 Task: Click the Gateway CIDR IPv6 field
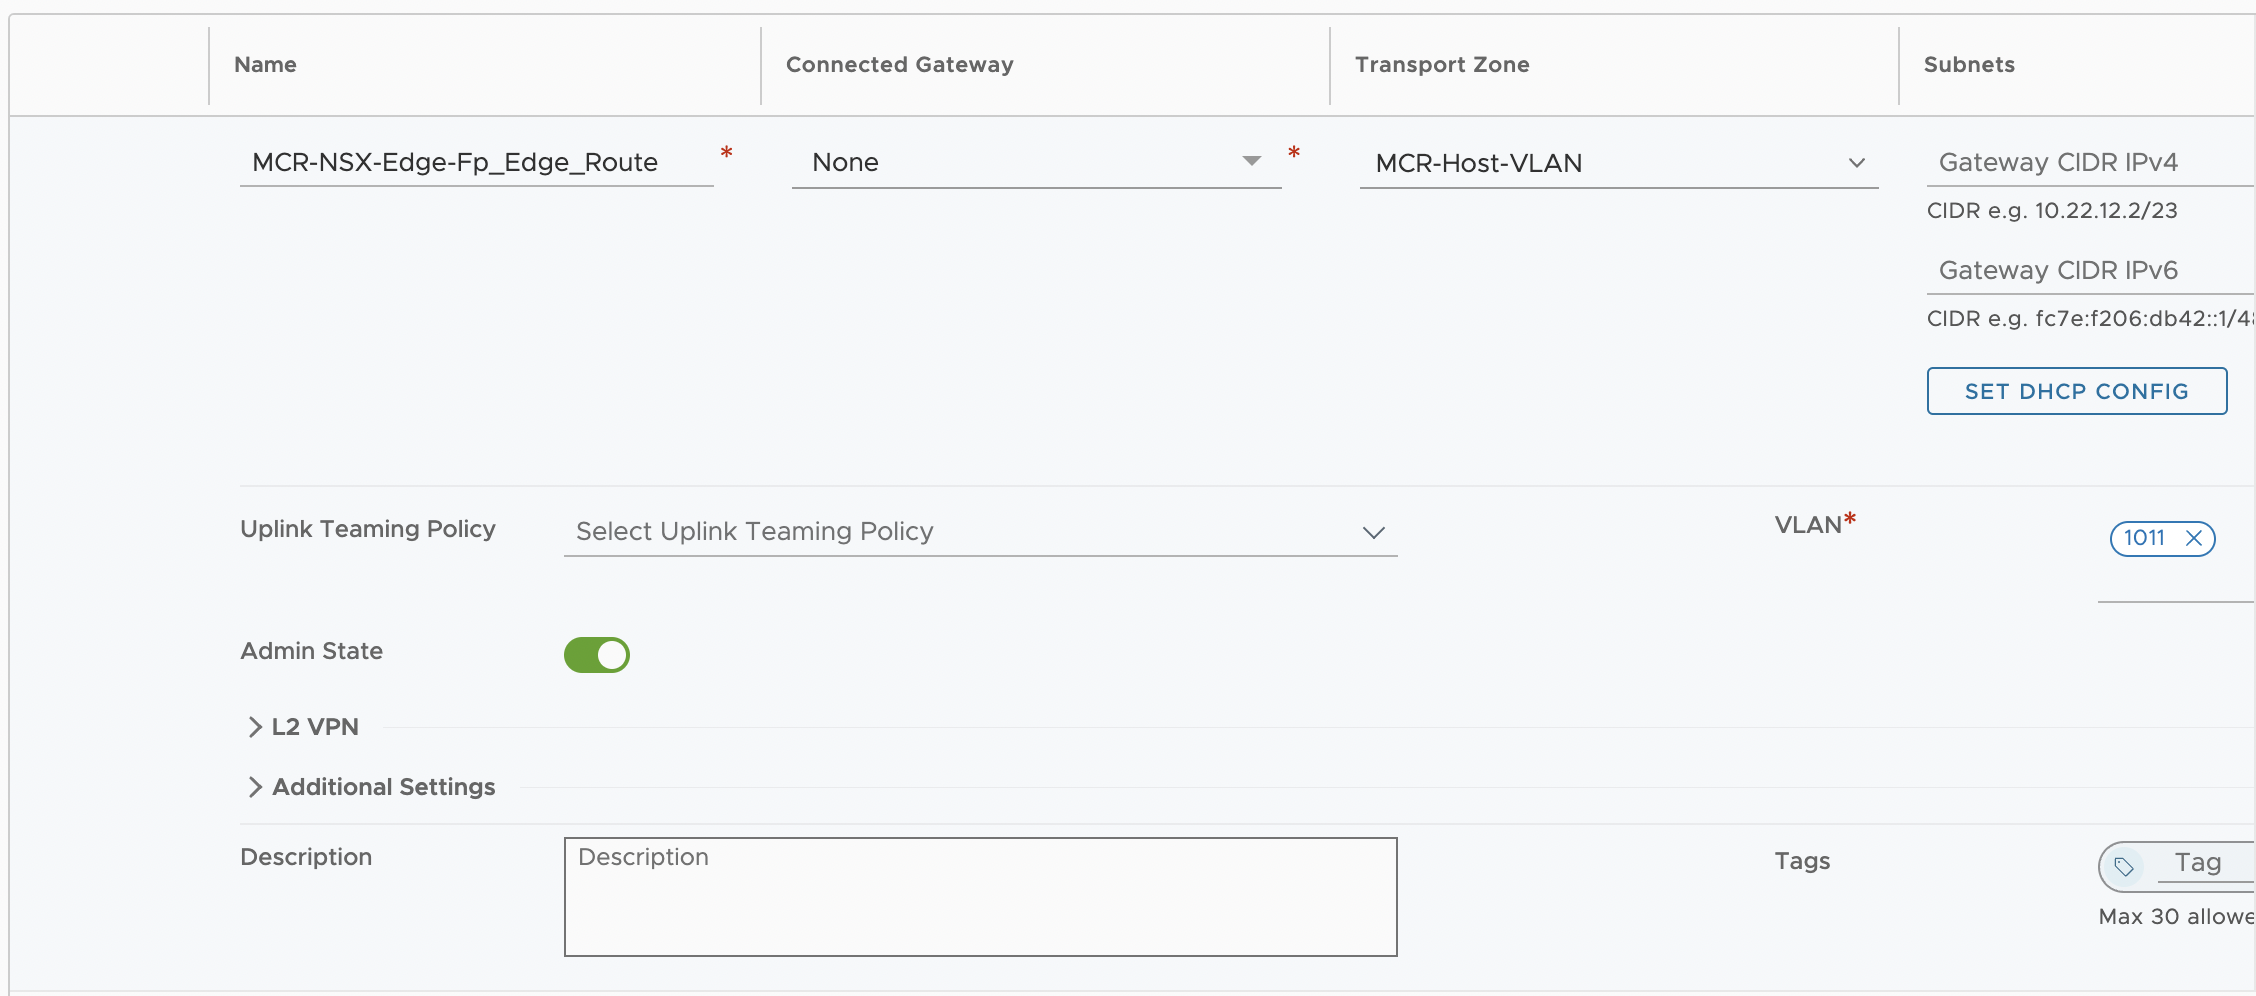coord(2090,270)
